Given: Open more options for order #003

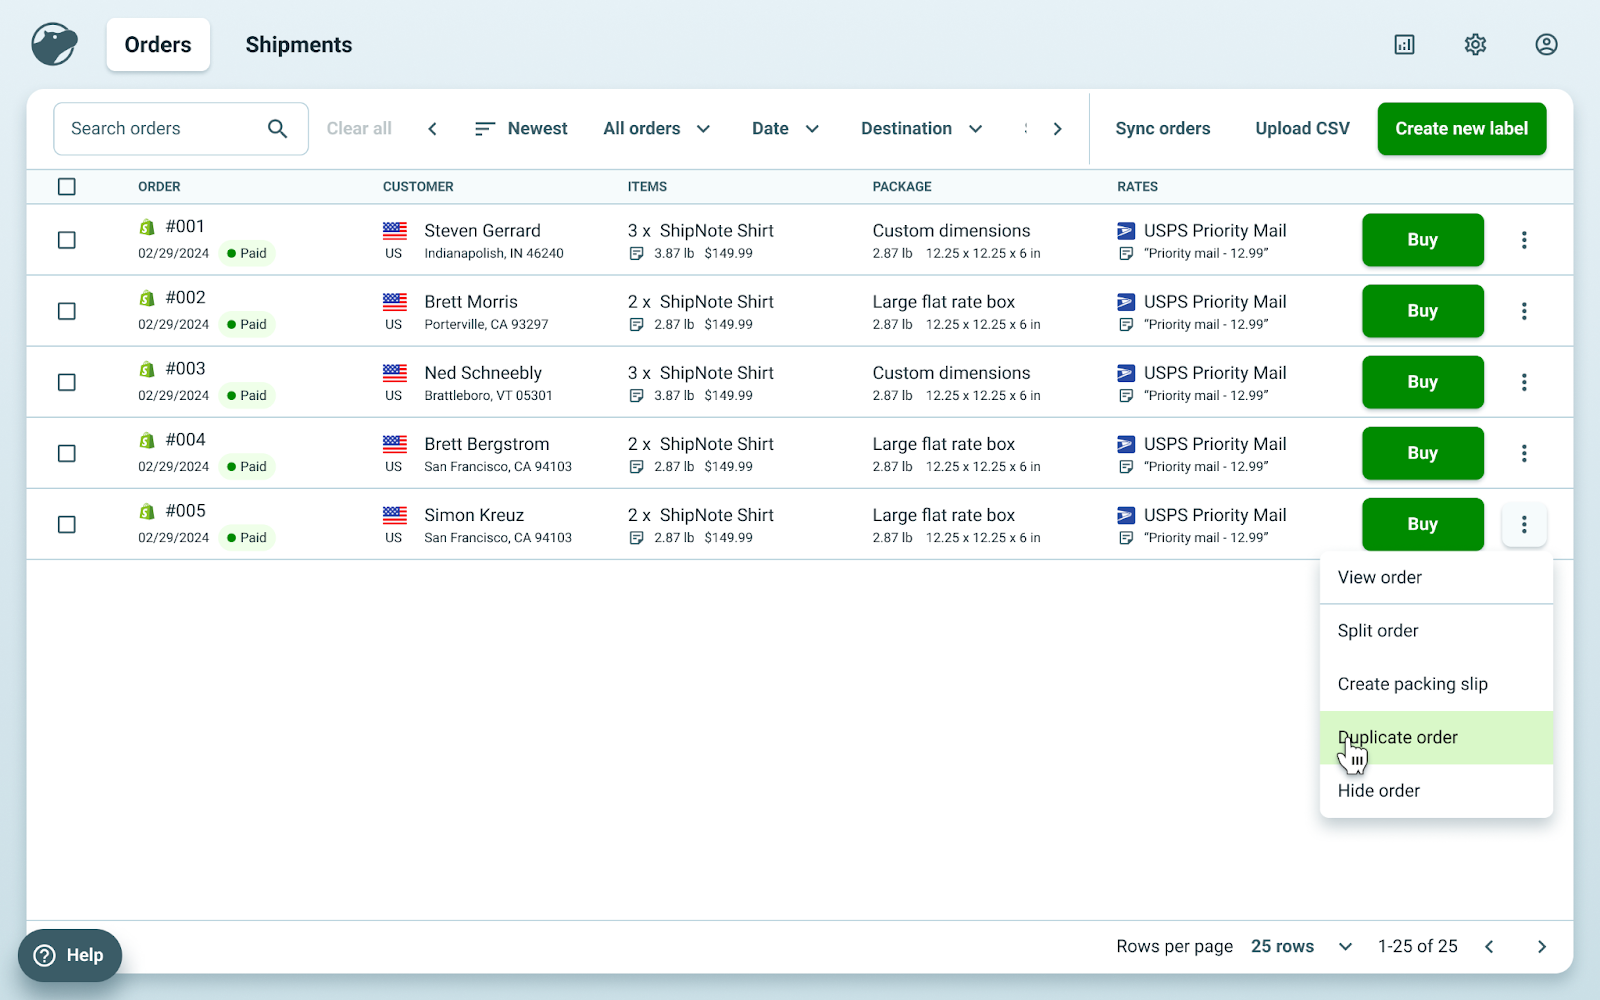Looking at the screenshot, I should point(1524,382).
